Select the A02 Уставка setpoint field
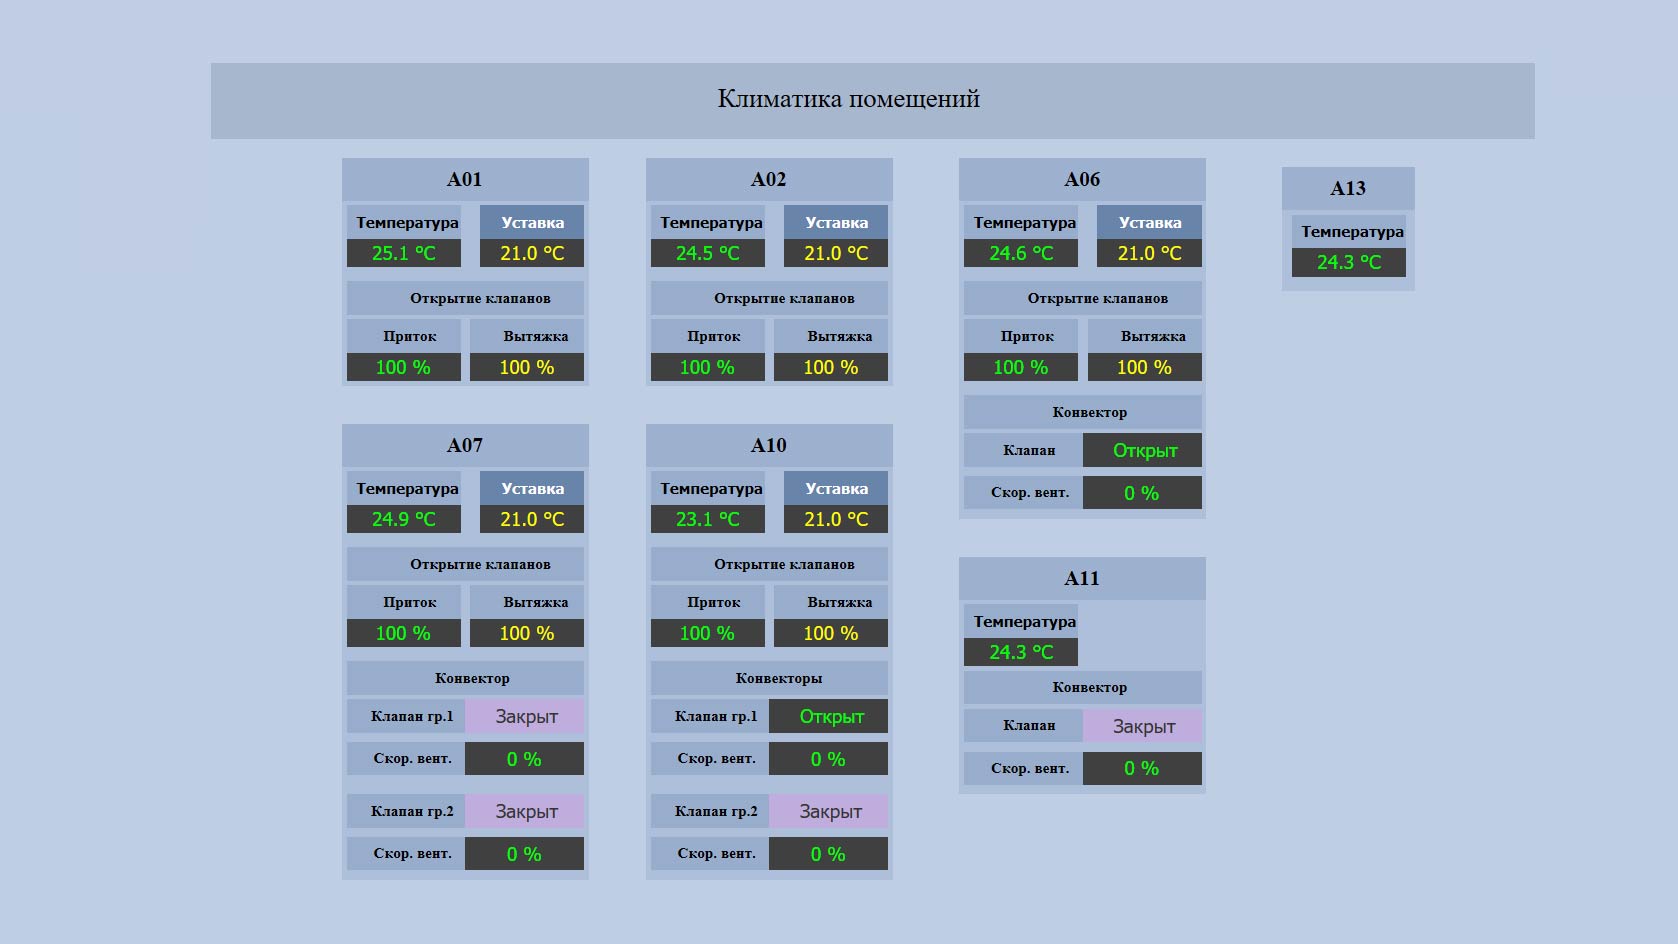The width and height of the screenshot is (1678, 944). click(836, 253)
